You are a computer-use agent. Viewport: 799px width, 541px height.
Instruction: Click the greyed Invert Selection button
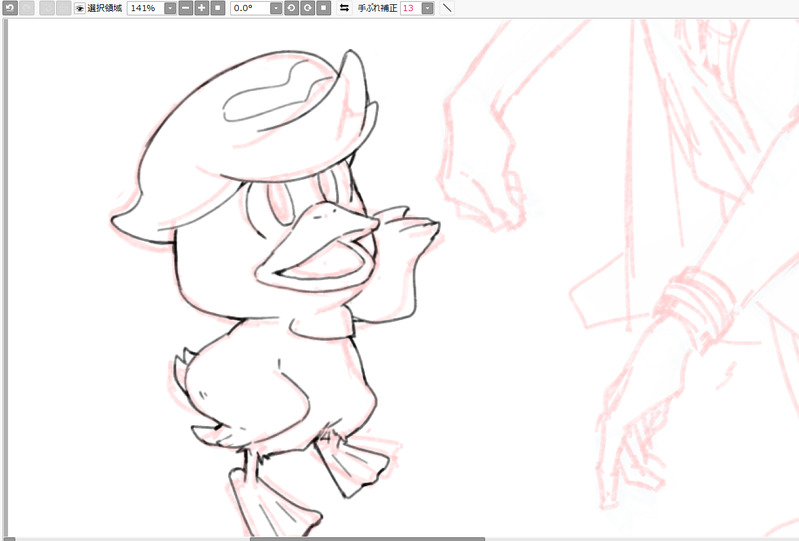tap(63, 8)
